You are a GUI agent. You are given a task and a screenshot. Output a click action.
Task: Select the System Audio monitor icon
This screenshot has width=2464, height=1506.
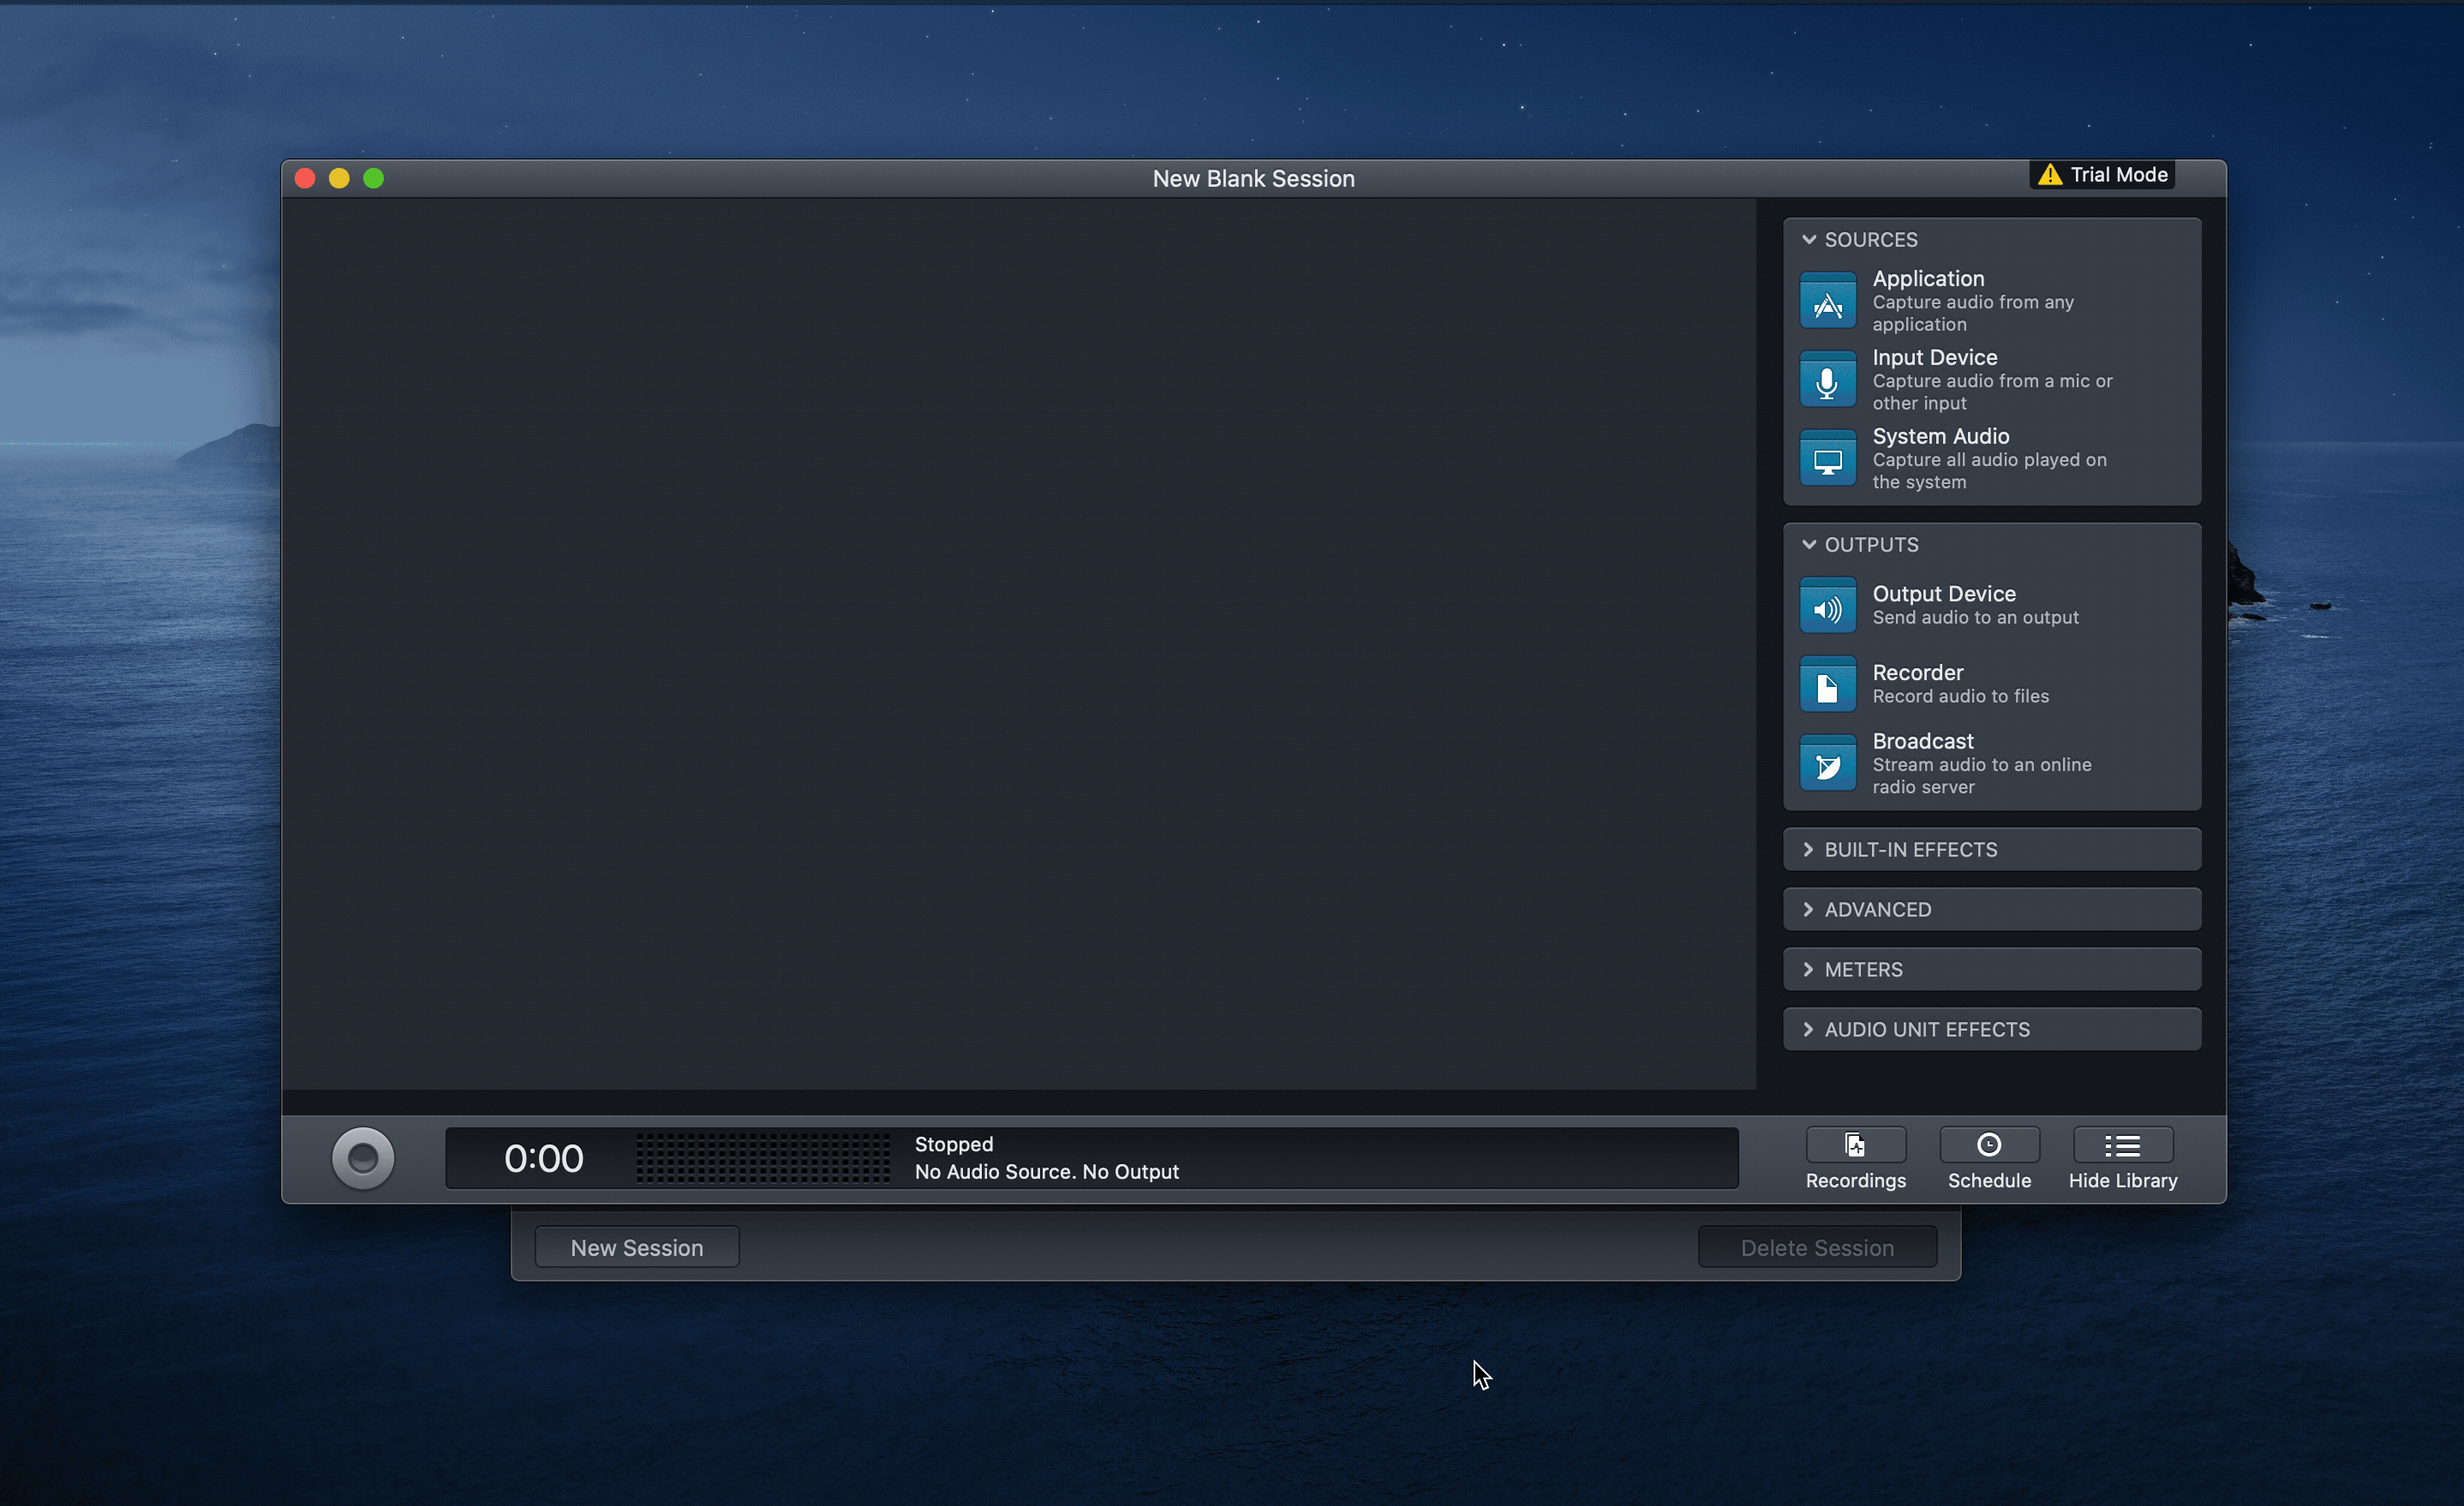[x=1827, y=459]
